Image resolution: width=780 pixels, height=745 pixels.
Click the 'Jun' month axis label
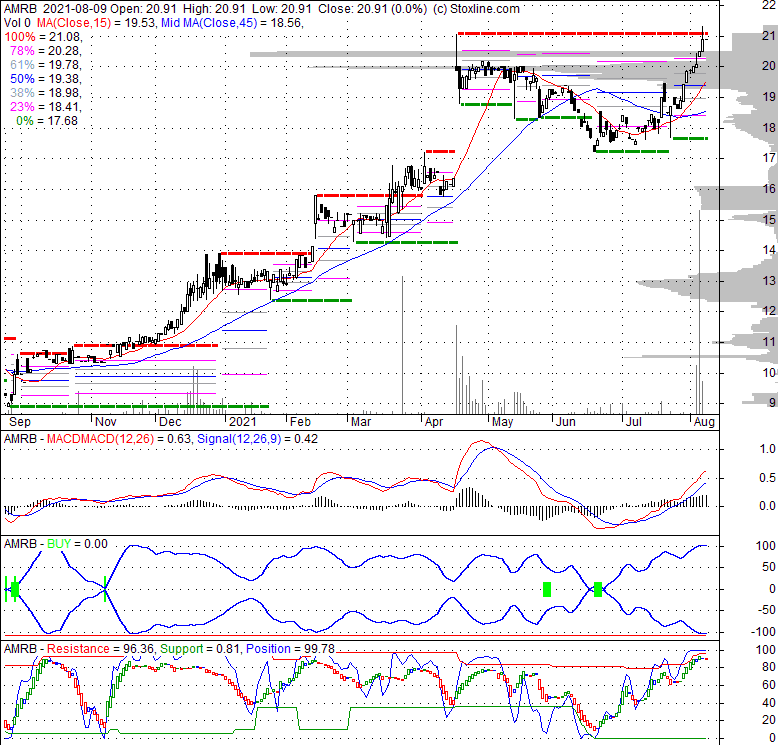[x=566, y=422]
